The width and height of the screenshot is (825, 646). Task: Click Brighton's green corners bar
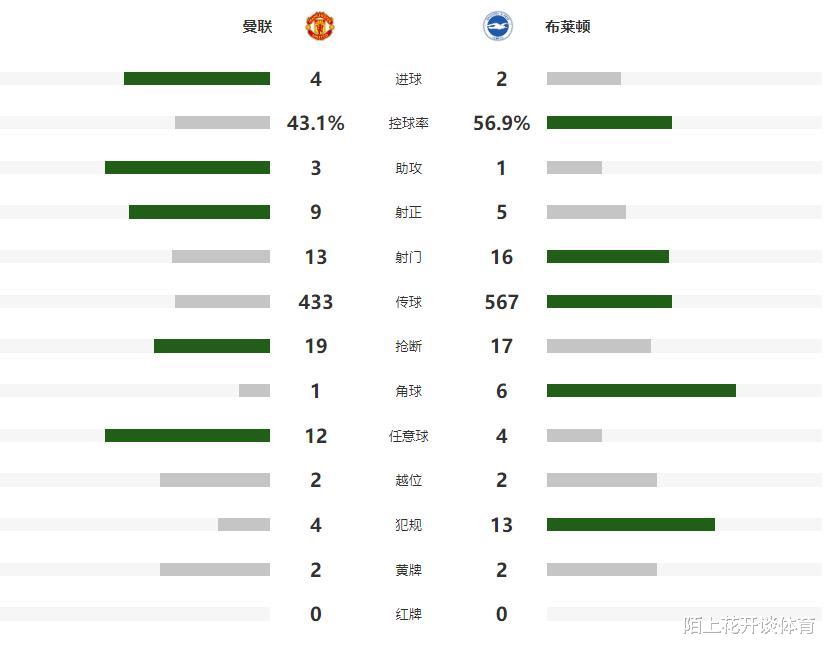pyautogui.click(x=641, y=390)
